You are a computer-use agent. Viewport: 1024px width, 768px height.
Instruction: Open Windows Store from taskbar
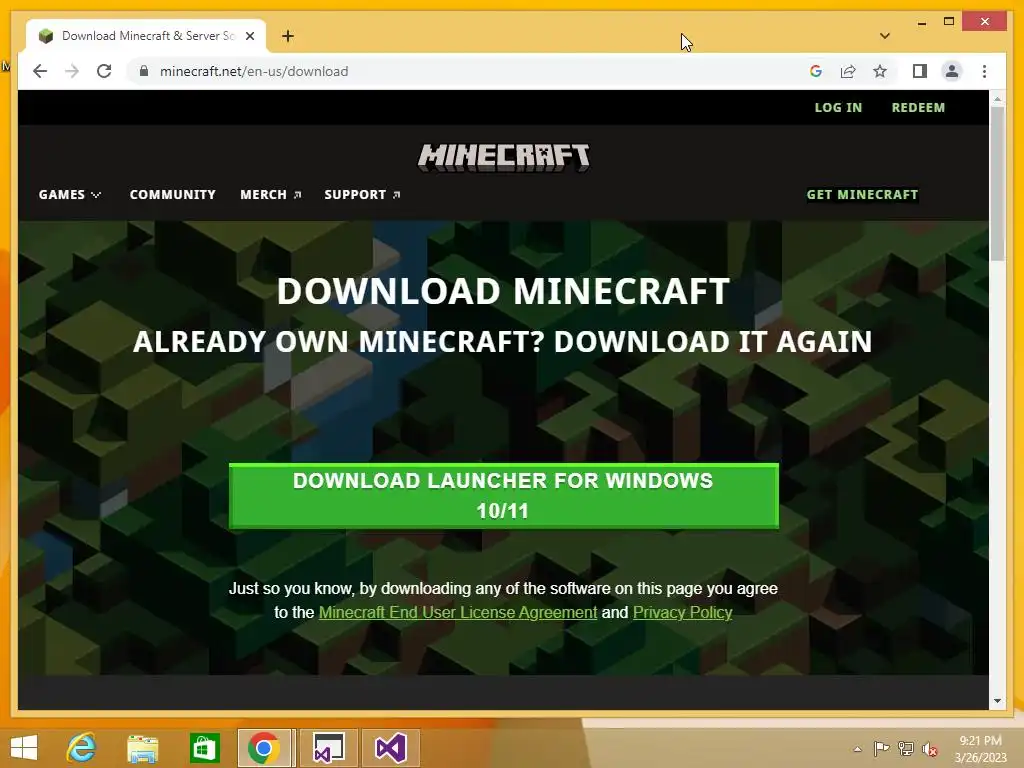204,748
